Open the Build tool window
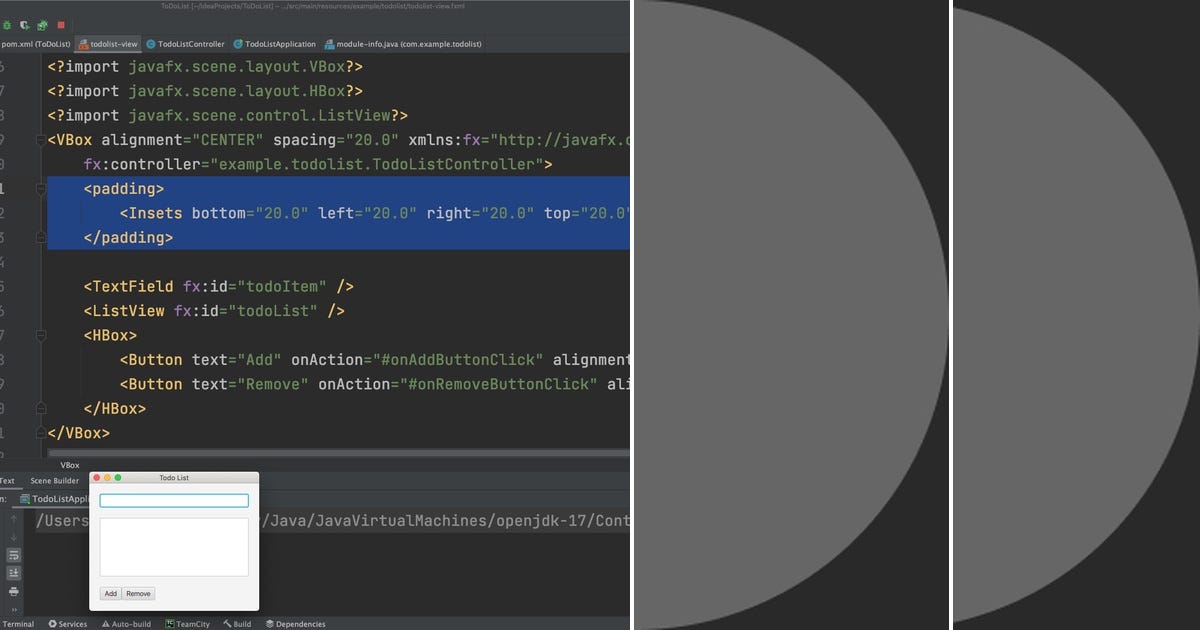Image resolution: width=1200 pixels, height=630 pixels. (238, 623)
